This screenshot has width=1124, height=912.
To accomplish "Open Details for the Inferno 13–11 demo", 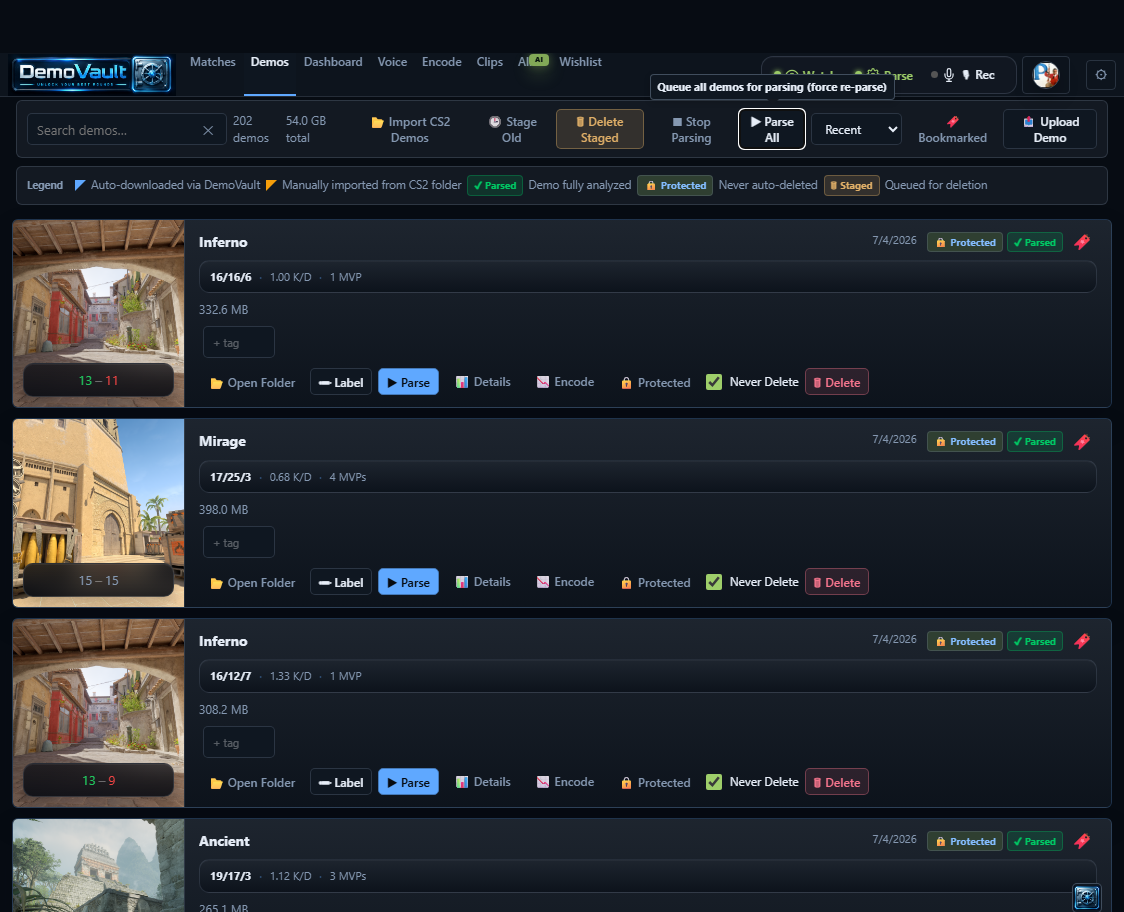I will coord(483,382).
